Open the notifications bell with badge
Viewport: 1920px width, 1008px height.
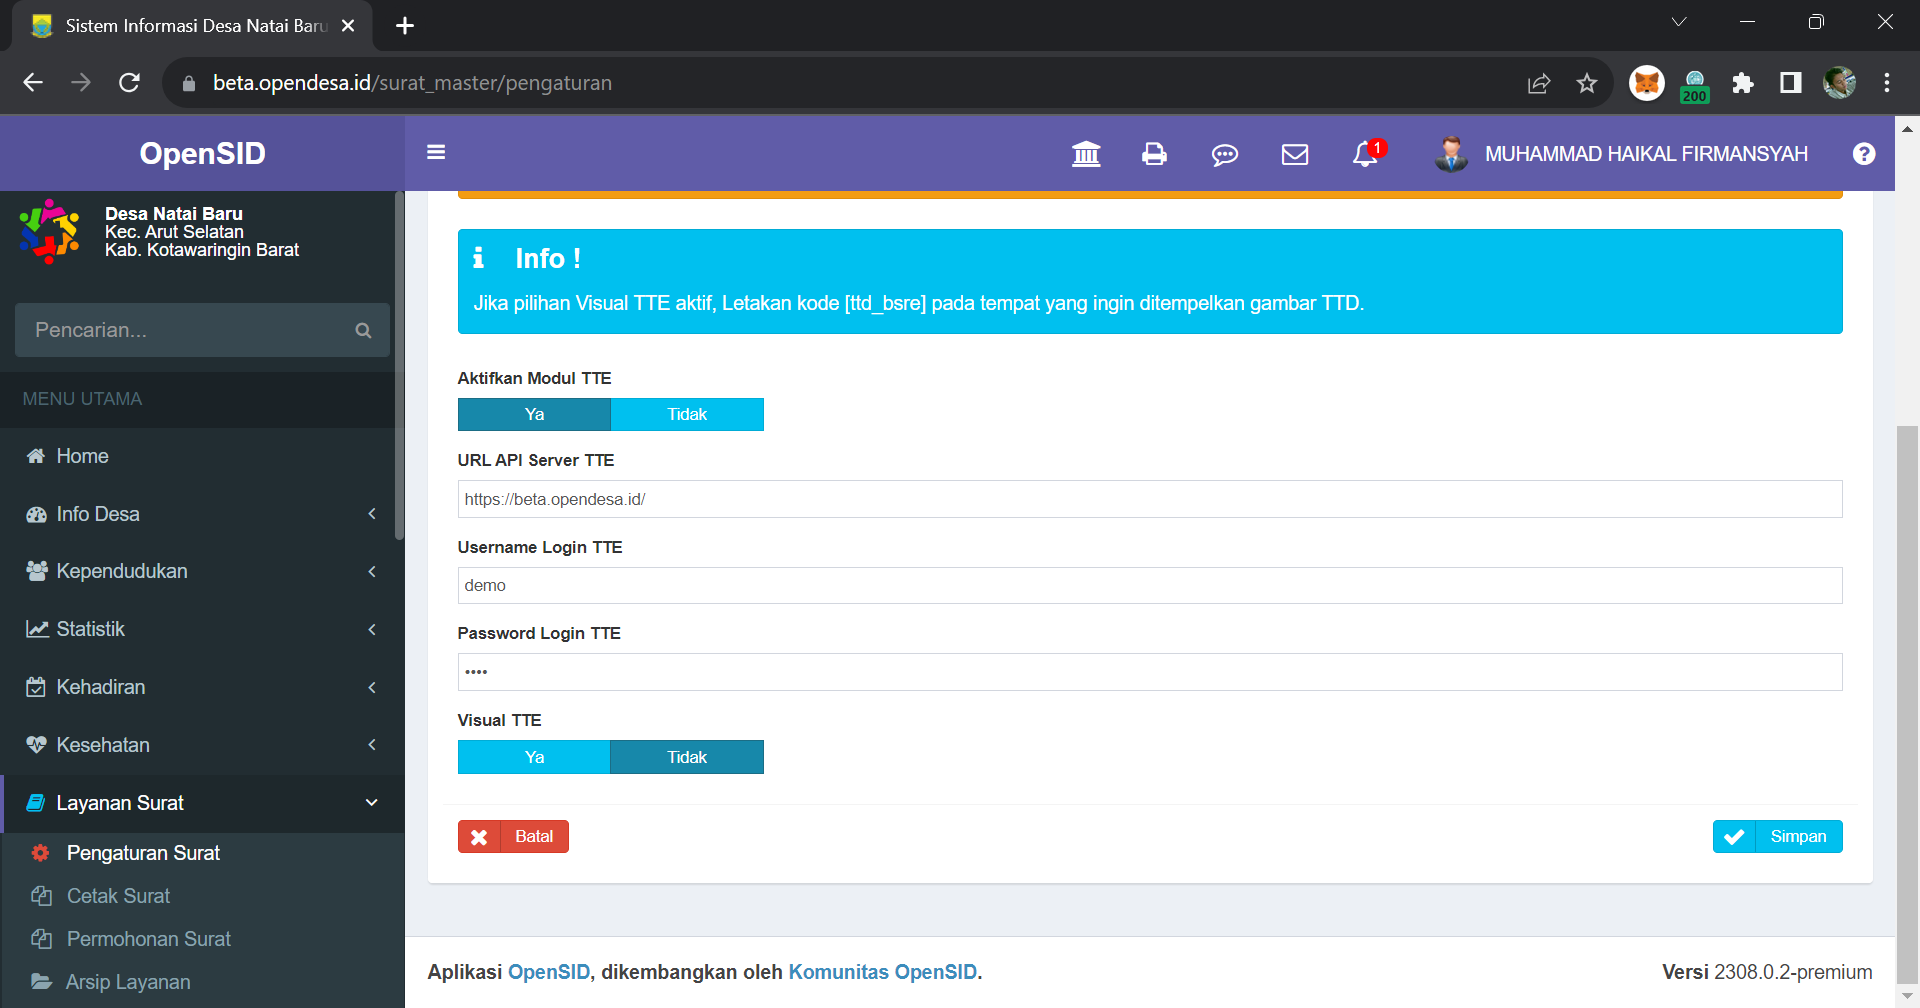point(1364,155)
